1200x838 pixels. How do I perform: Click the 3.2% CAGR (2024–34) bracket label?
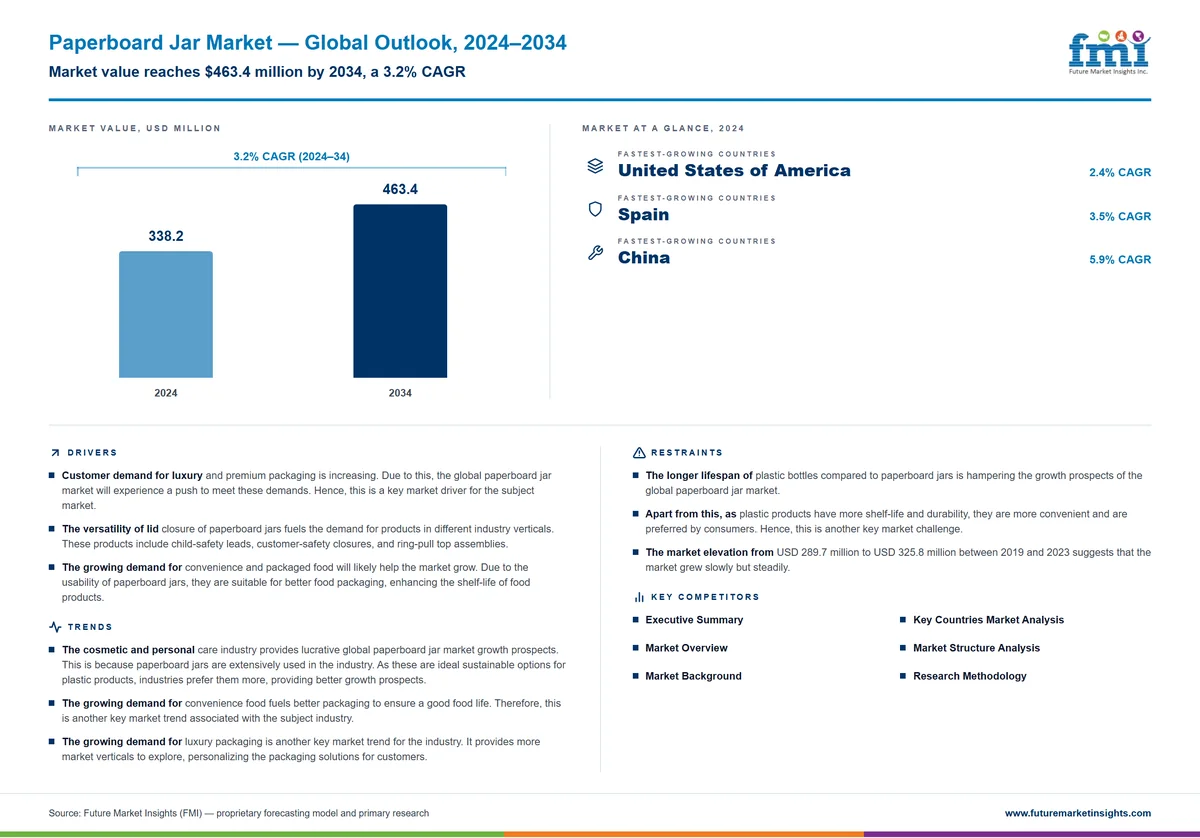[291, 156]
